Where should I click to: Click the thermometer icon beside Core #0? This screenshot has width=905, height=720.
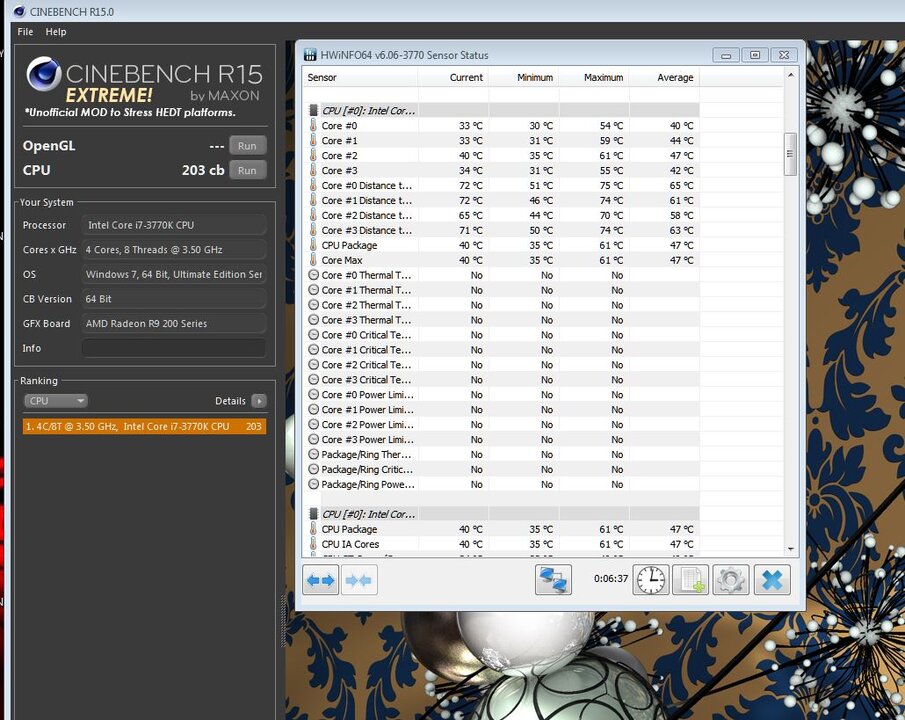(313, 125)
